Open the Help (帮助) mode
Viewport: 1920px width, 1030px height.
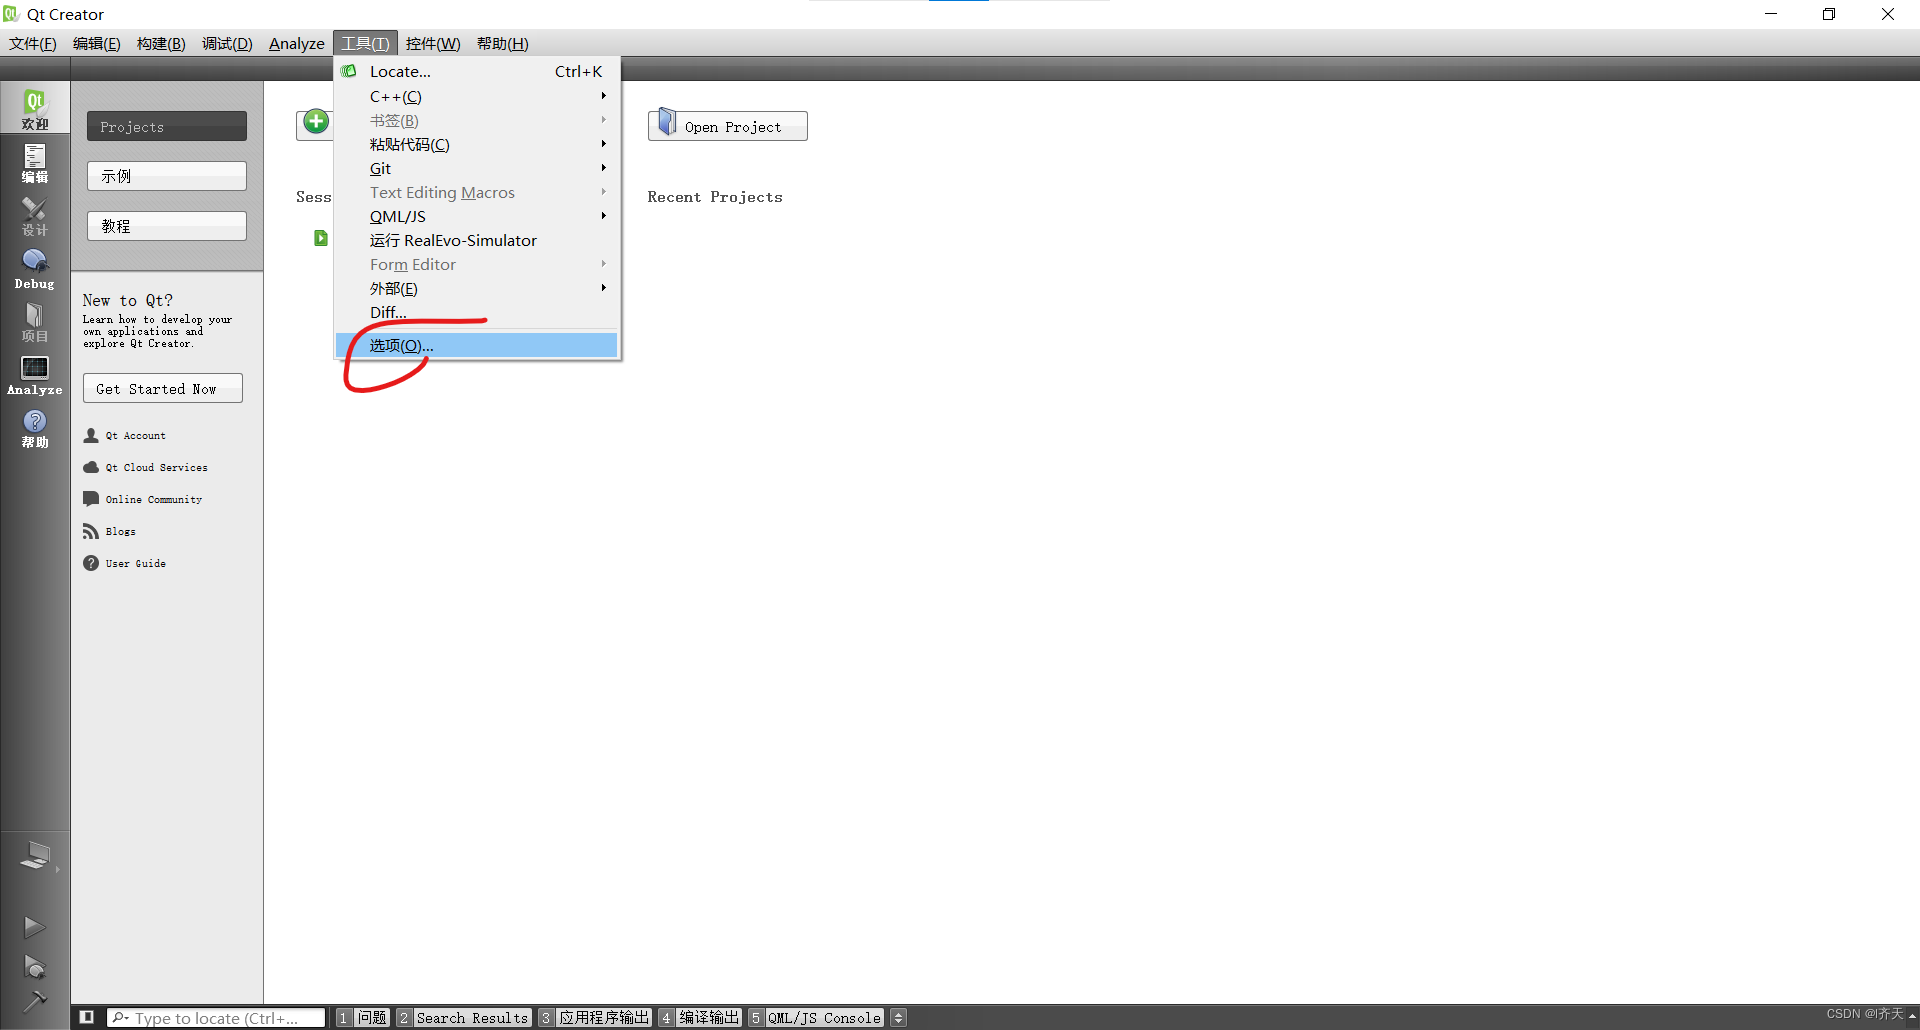coord(35,428)
